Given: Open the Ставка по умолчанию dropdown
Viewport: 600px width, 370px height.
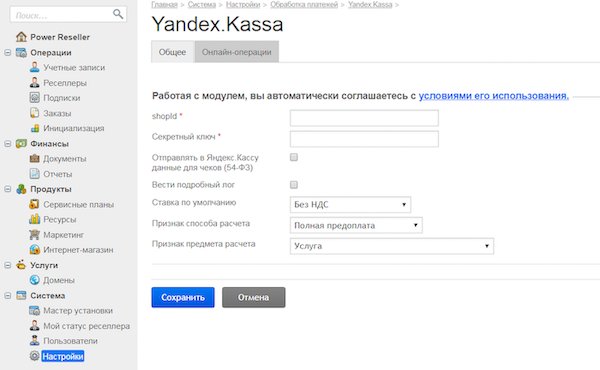Looking at the screenshot, I should [x=350, y=204].
